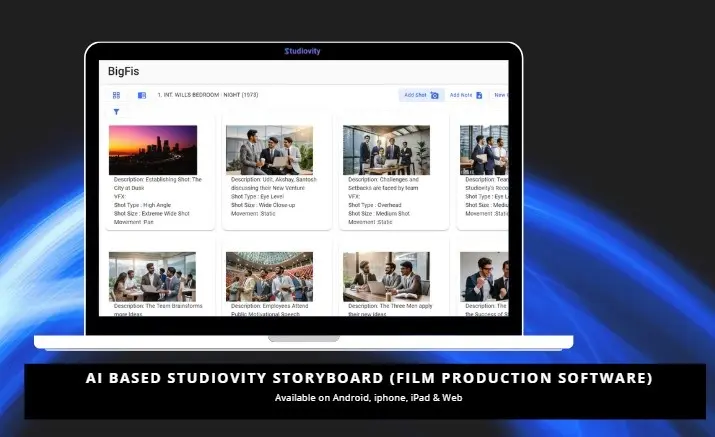The width and height of the screenshot is (715, 437).
Task: Open the team brainstorms more ideas thumbnail
Action: [153, 276]
